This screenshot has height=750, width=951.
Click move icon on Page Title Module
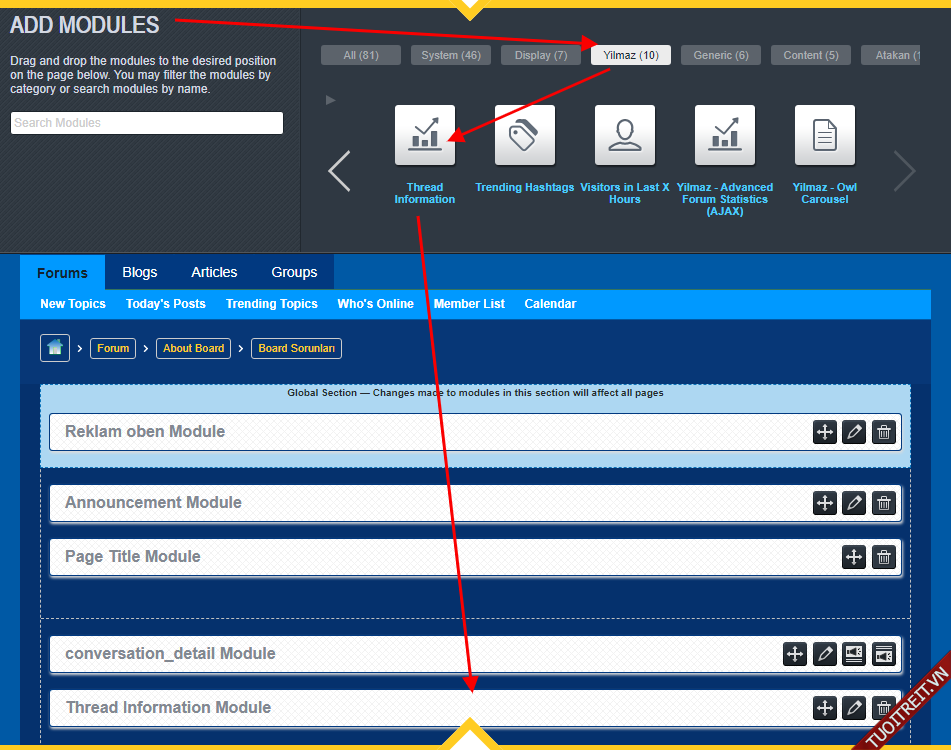[x=854, y=557]
